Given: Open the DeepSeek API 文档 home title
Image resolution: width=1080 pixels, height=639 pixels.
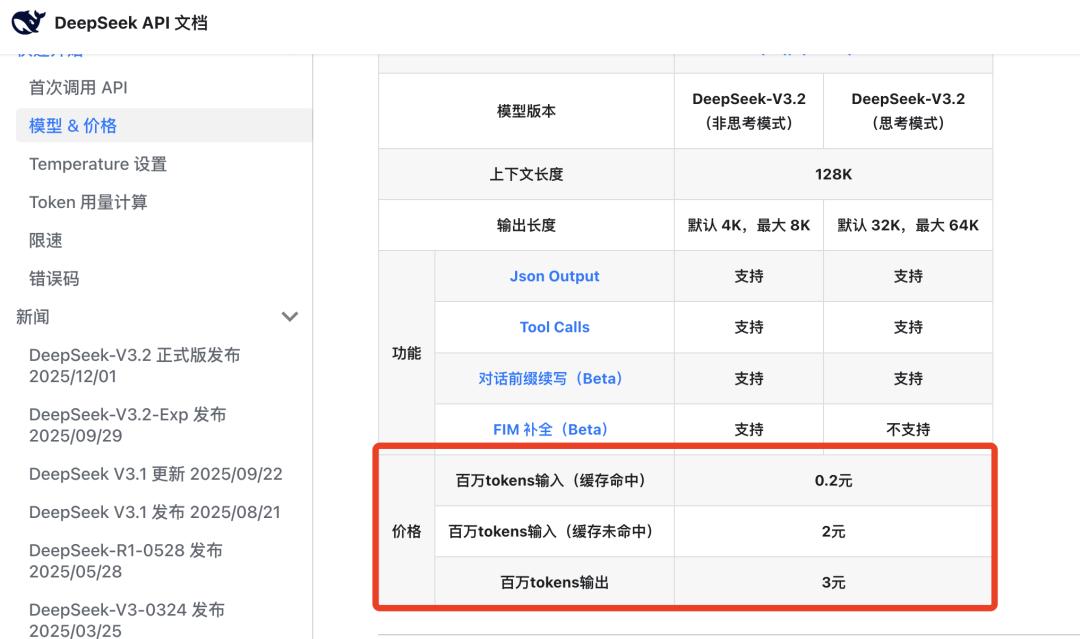Looking at the screenshot, I should (130, 22).
